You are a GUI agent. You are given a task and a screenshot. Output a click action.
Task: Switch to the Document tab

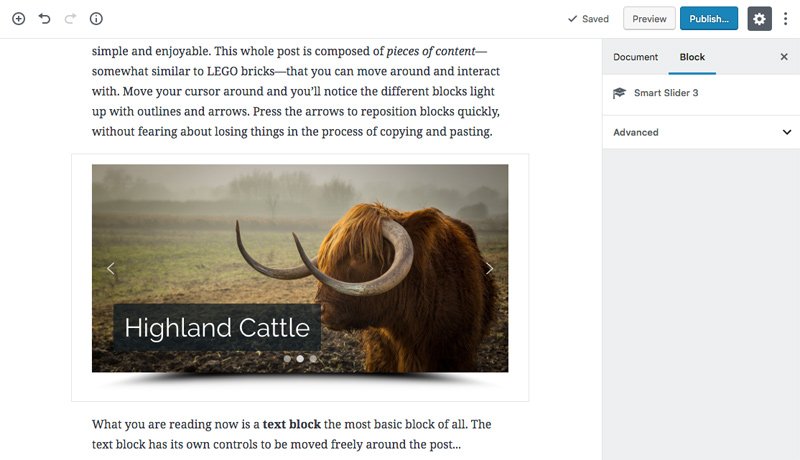coord(635,57)
